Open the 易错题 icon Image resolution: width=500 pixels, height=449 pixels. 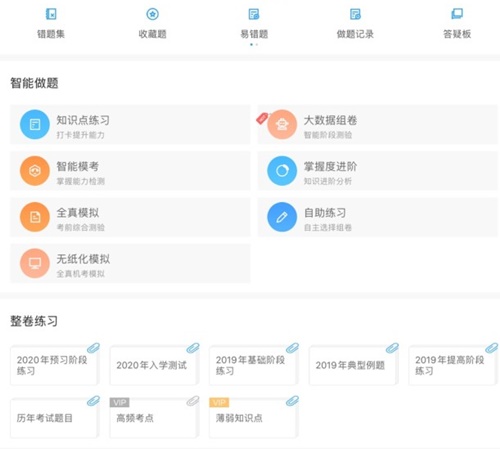tap(254, 14)
